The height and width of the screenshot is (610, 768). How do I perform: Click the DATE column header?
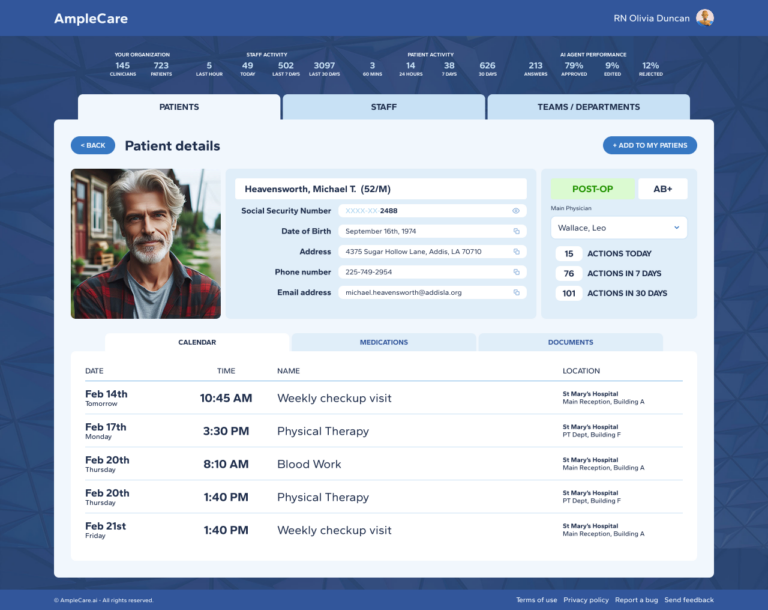tap(94, 371)
